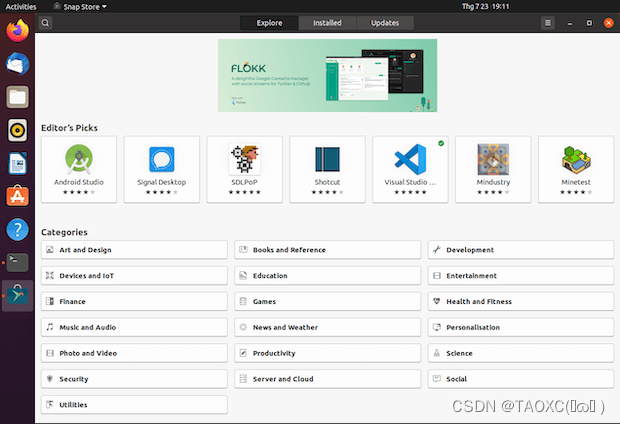Viewport: 620px width, 424px height.
Task: Launch Thunderbird Mail from the dock
Action: pyautogui.click(x=17, y=64)
